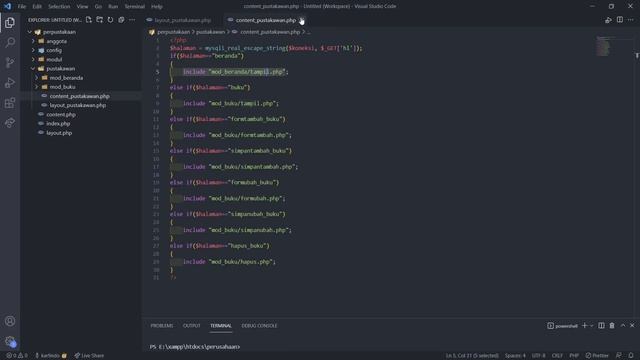Click the feedback icon in status bar
The width and height of the screenshot is (640, 360).
(619, 356)
